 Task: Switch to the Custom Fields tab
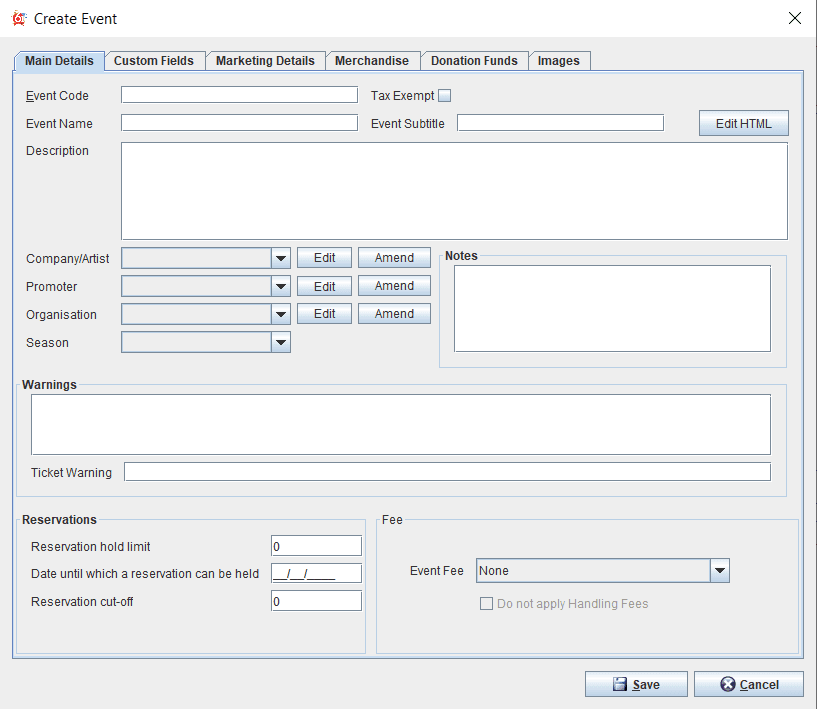click(x=154, y=61)
